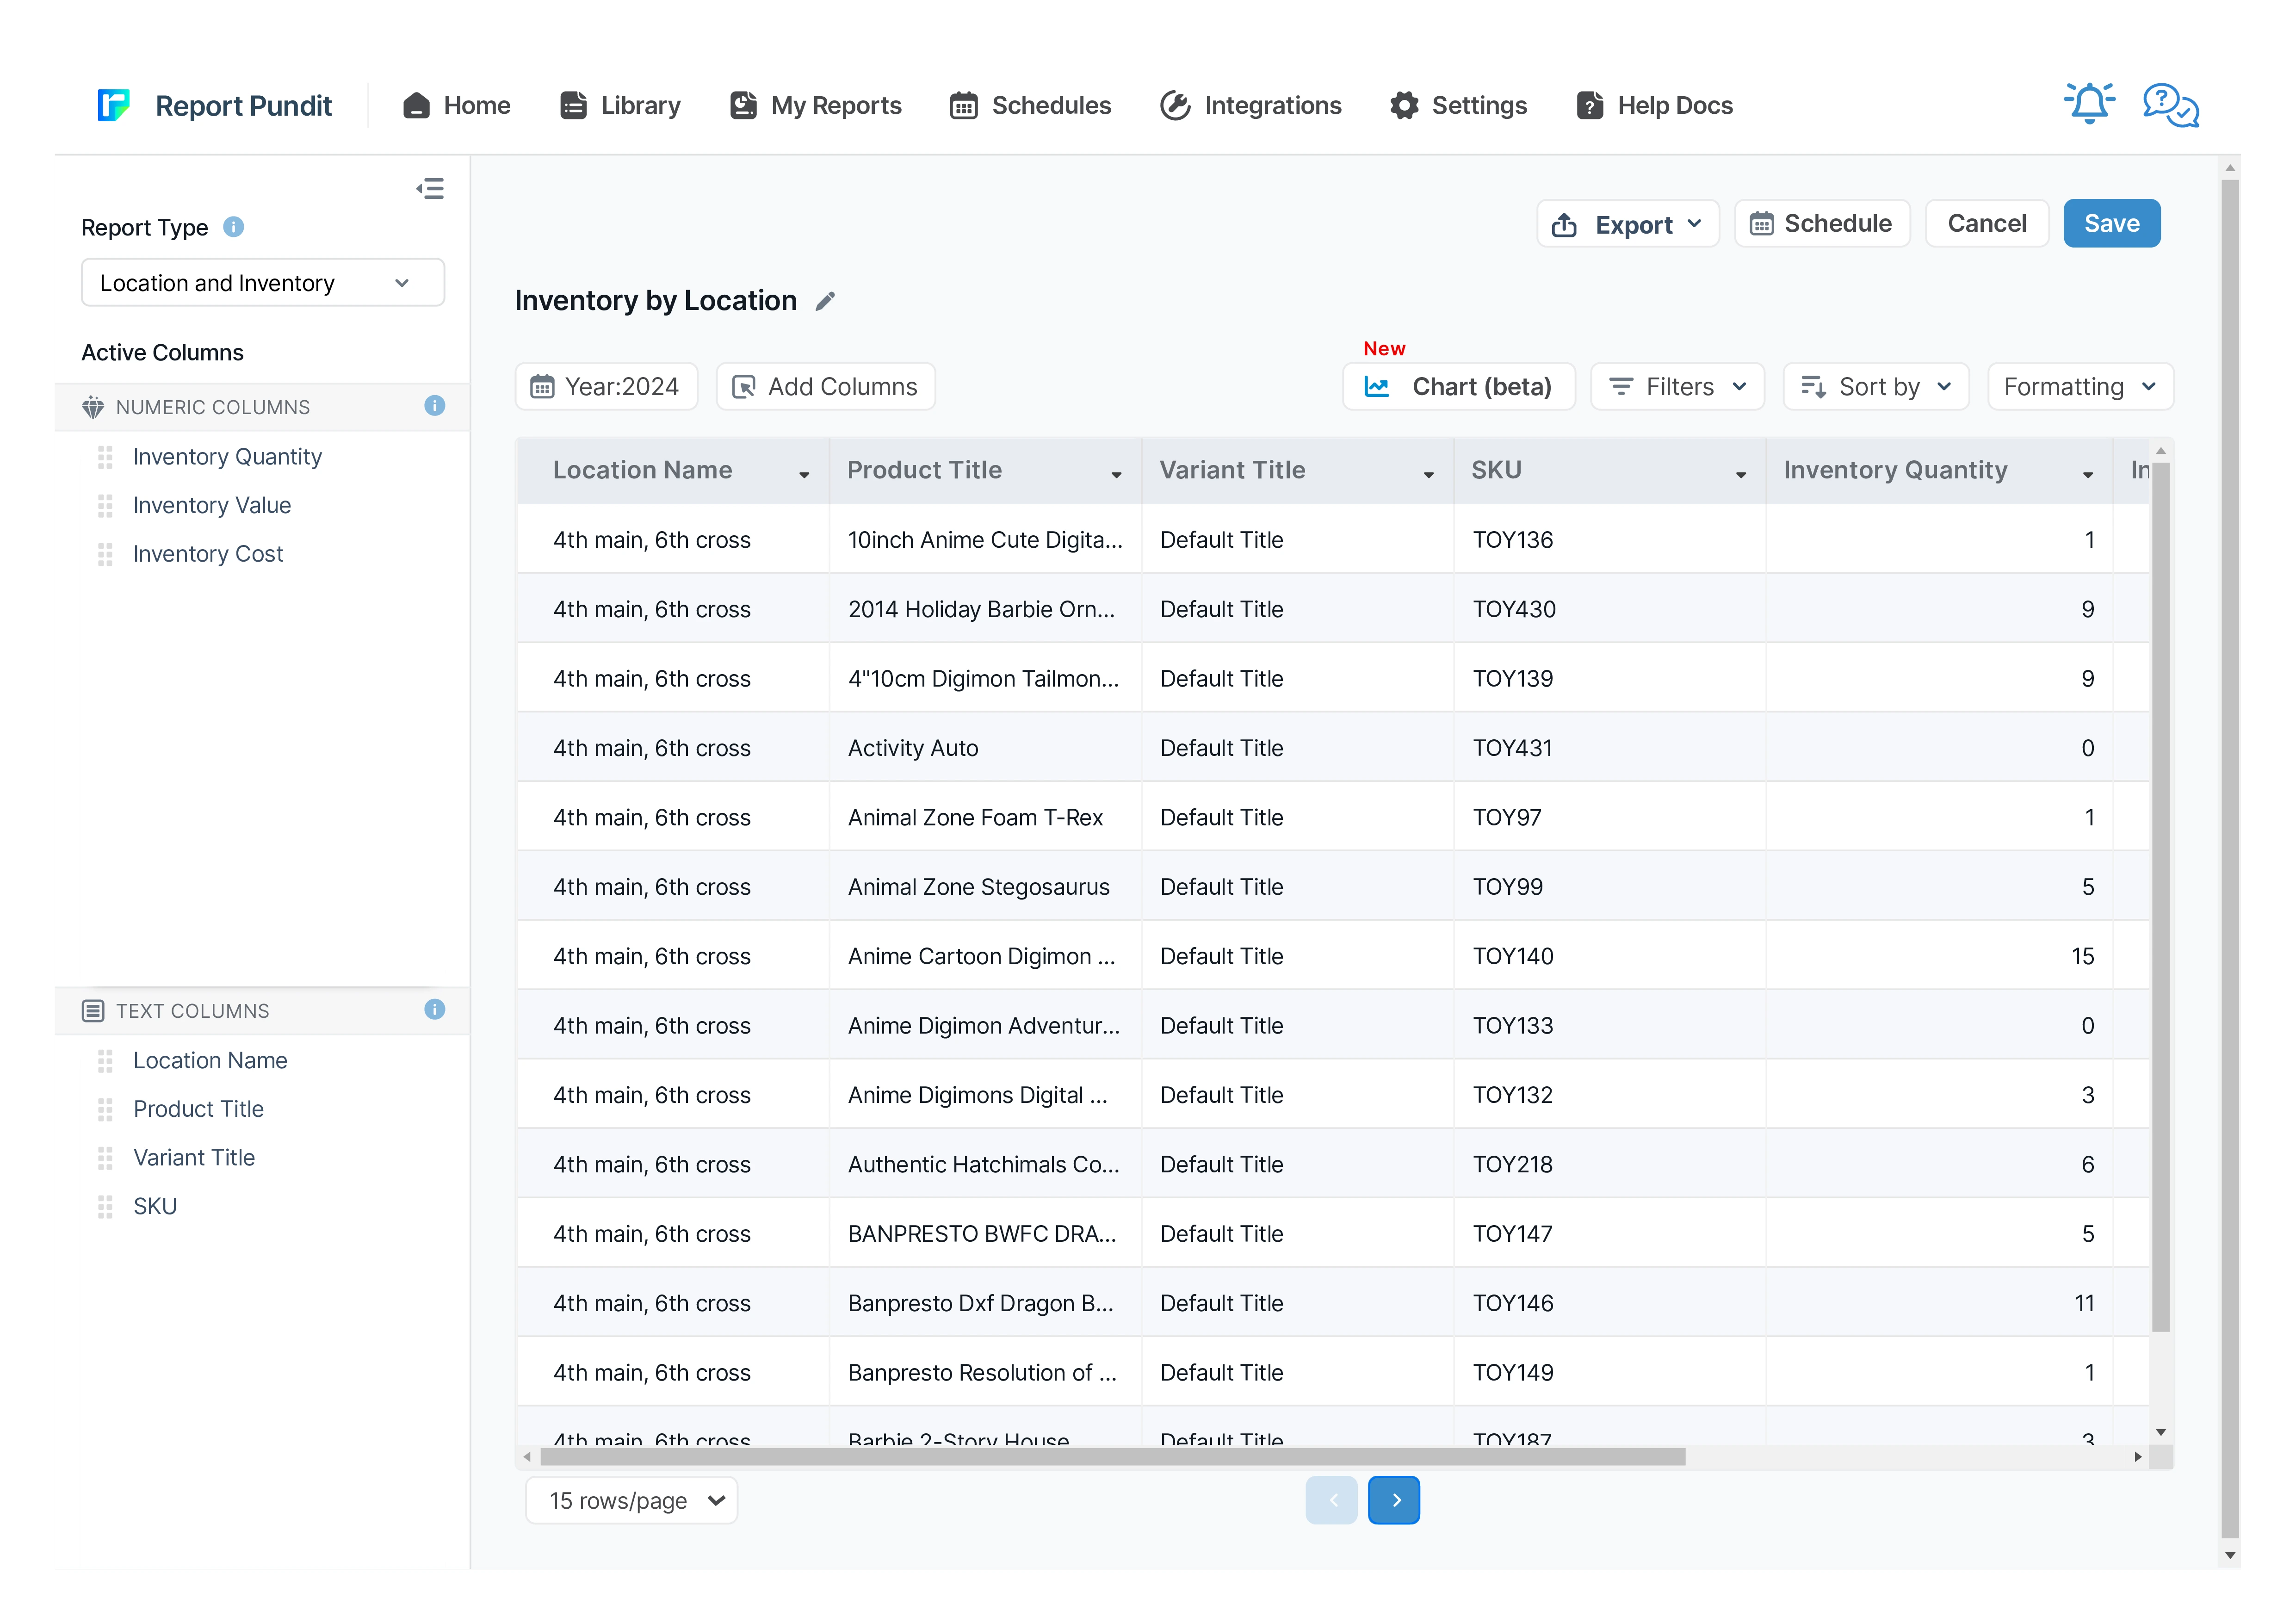
Task: Change the 15 rows/page selector
Action: (x=632, y=1500)
